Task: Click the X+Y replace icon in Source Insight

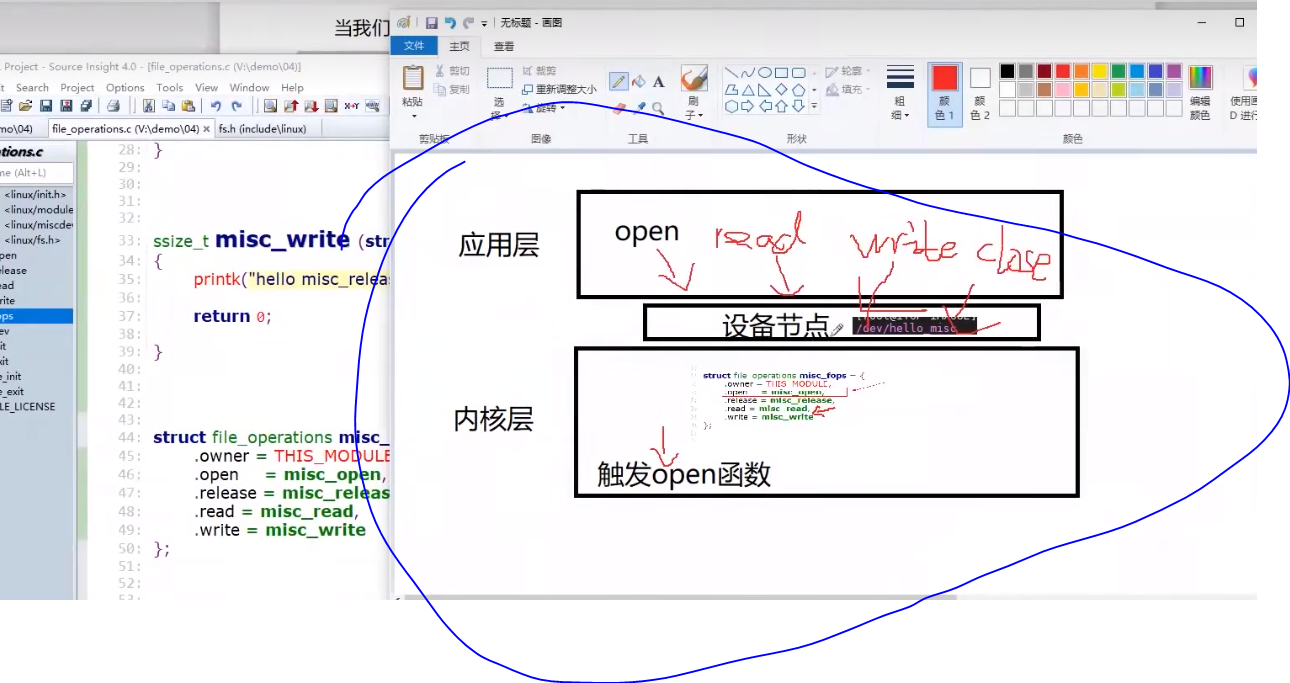Action: tap(352, 106)
